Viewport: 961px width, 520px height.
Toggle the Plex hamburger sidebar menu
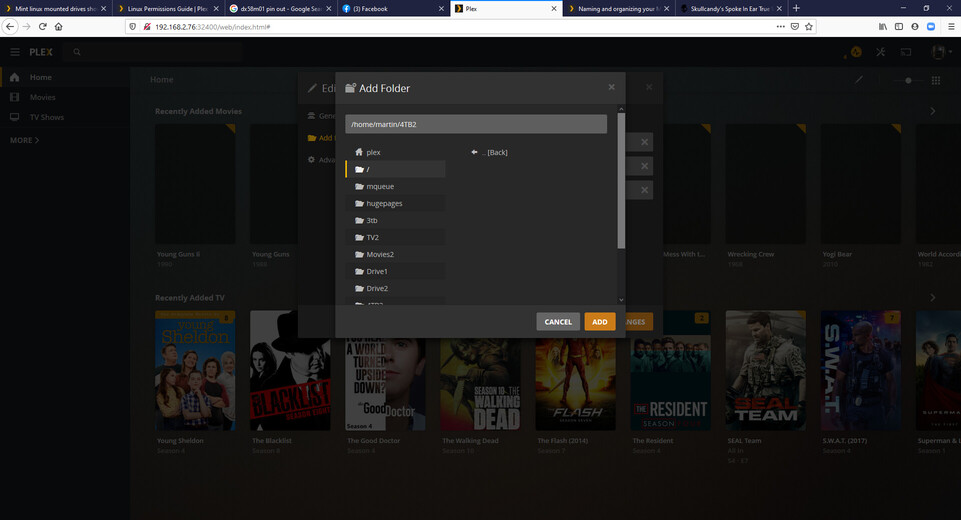pyautogui.click(x=15, y=52)
